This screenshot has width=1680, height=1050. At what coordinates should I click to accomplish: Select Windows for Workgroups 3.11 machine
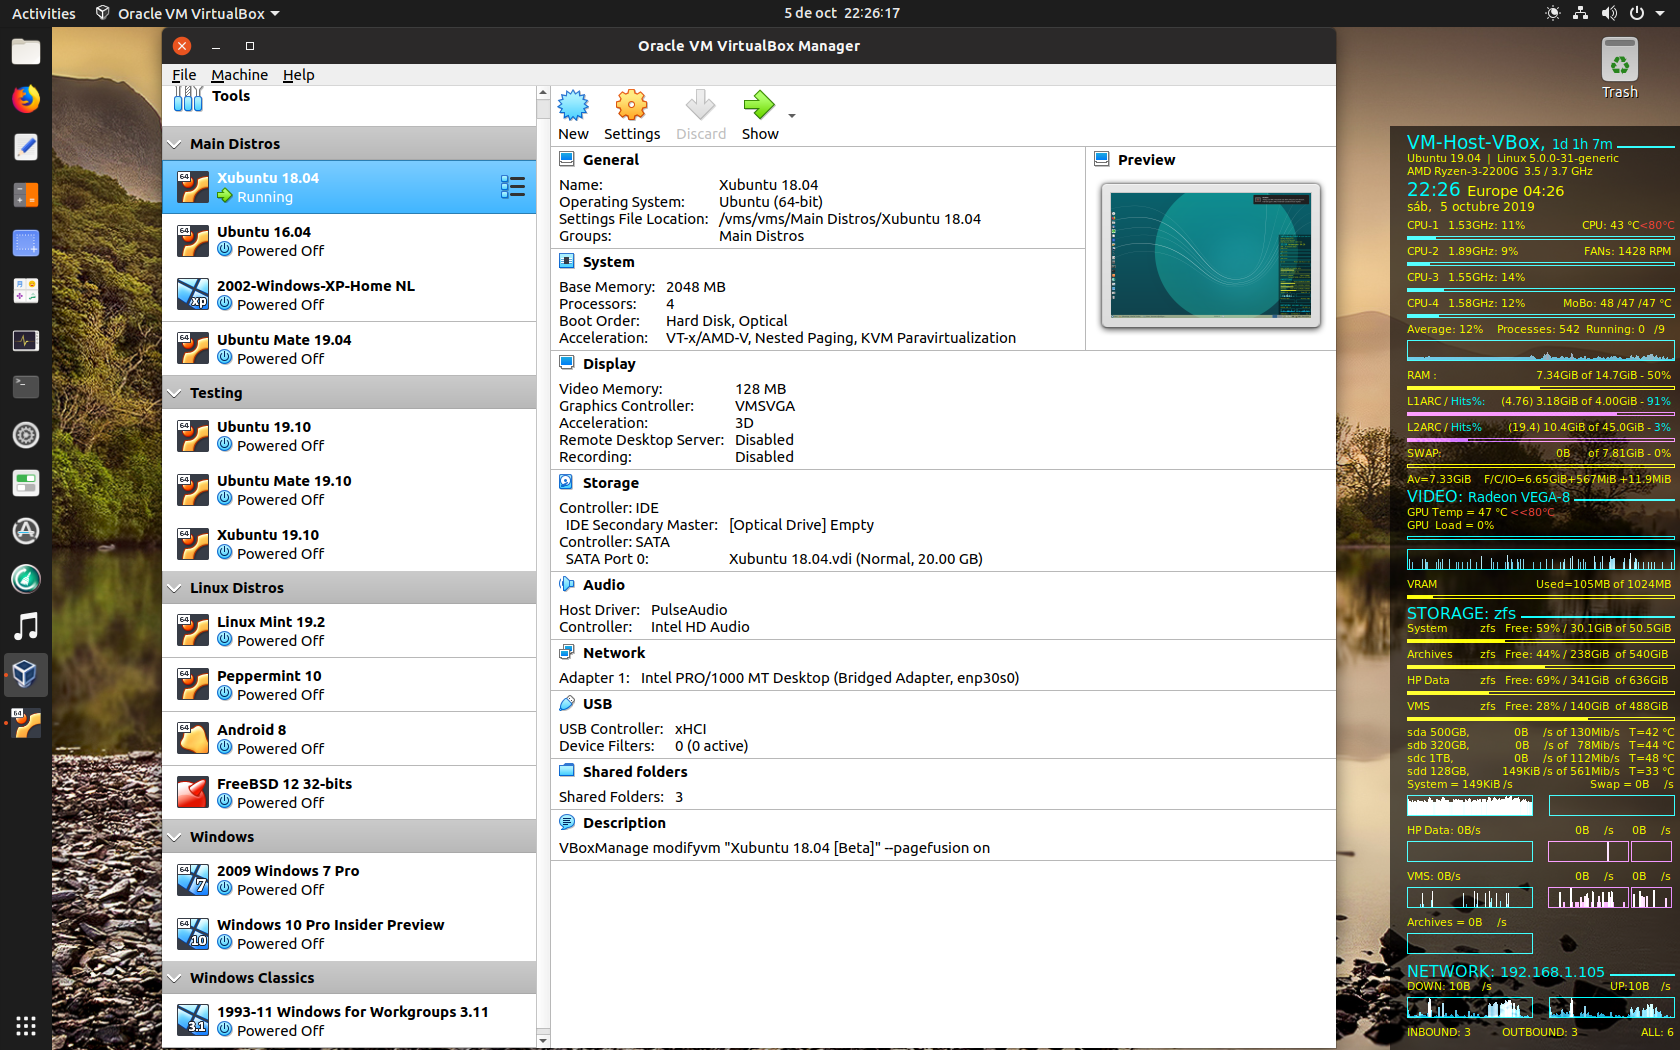(x=349, y=1021)
